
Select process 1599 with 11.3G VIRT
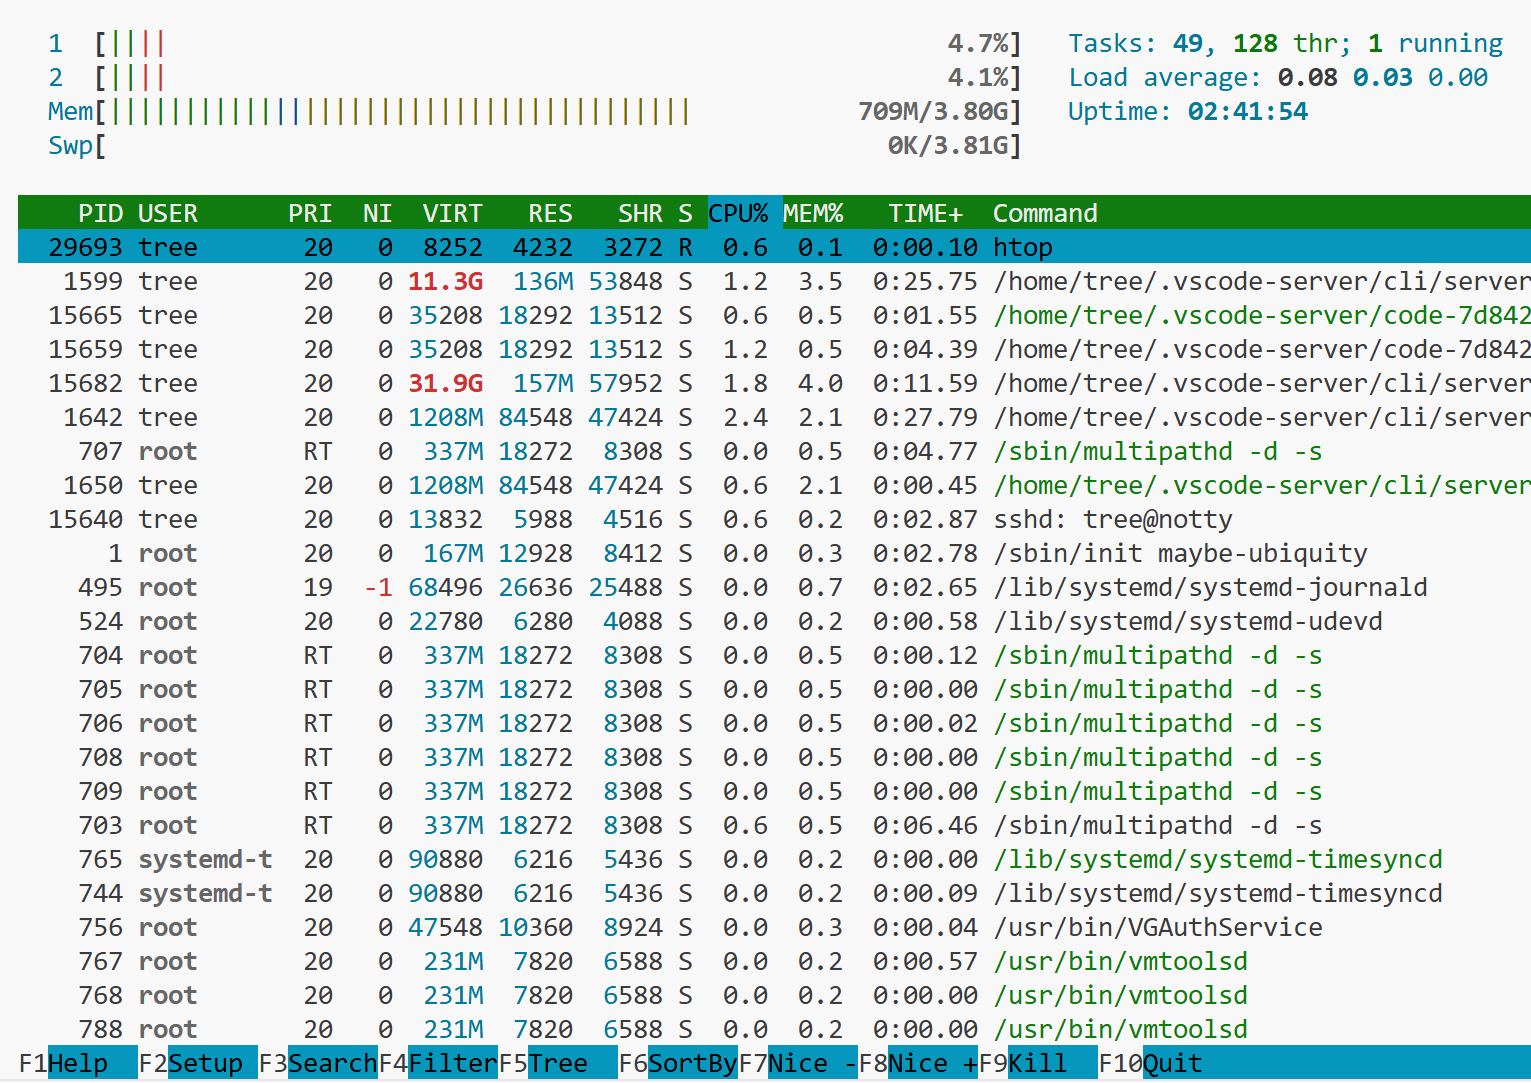tap(774, 281)
